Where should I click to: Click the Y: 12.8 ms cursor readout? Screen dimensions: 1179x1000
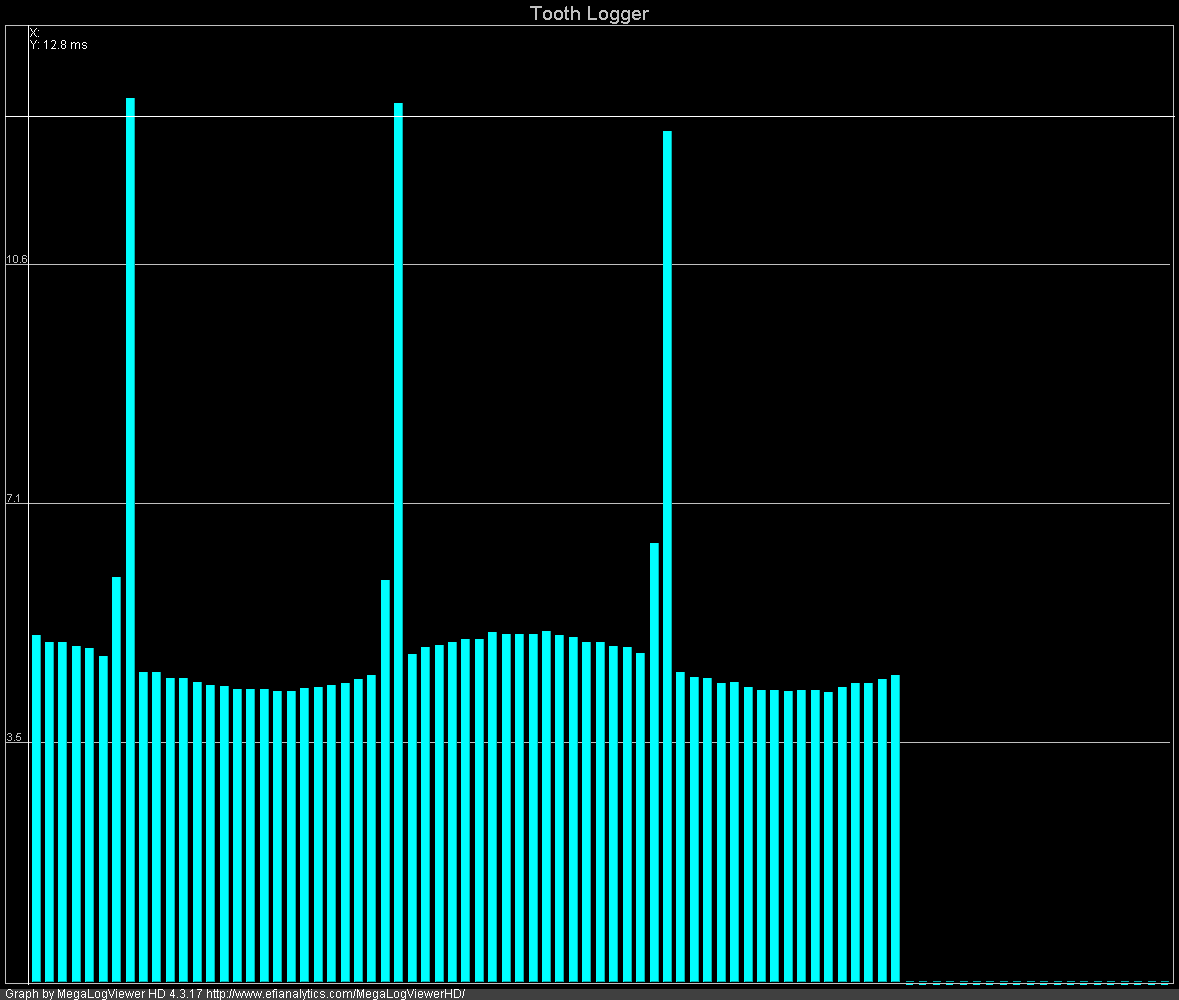58,45
